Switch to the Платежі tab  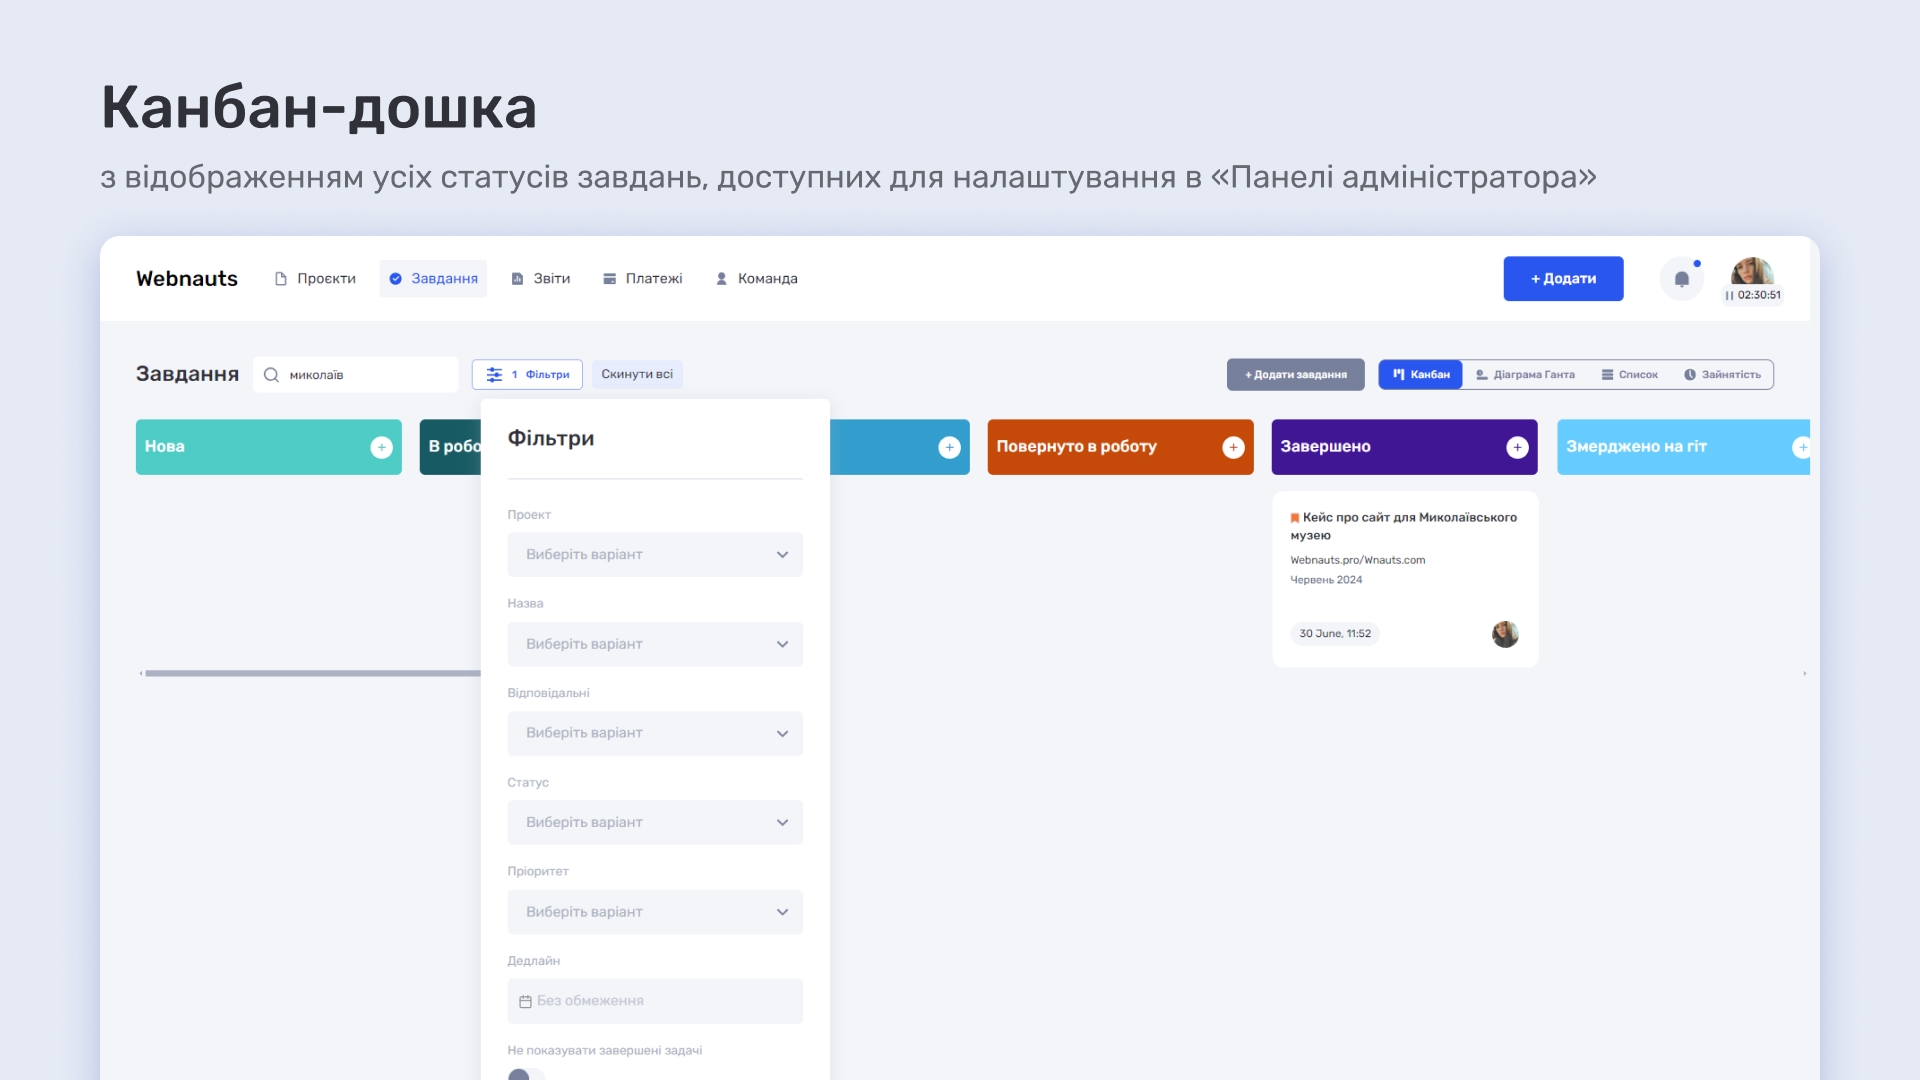tap(643, 278)
